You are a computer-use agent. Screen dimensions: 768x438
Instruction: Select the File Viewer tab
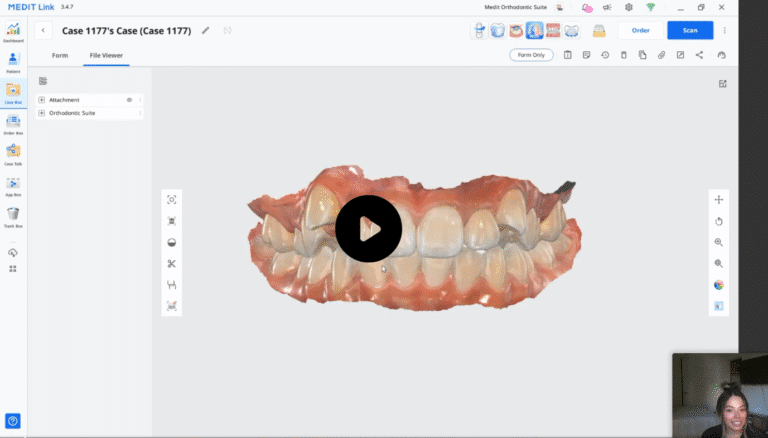tap(105, 55)
